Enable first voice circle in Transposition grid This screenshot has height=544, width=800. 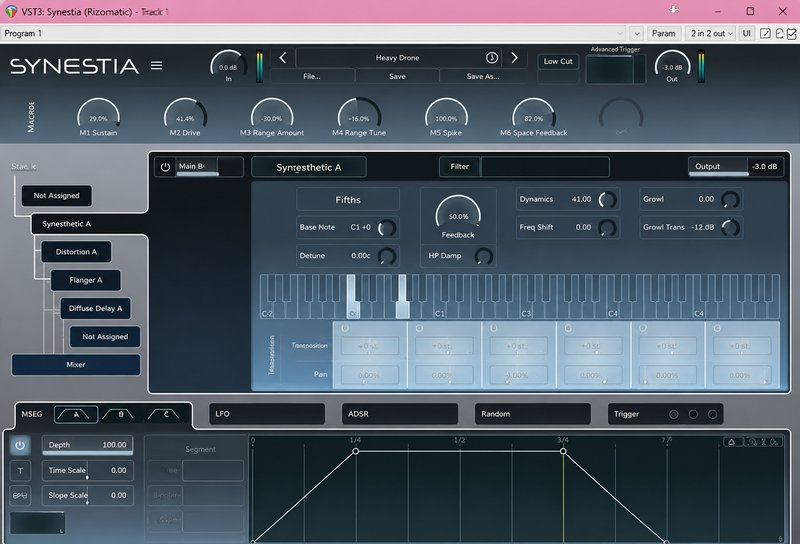(345, 328)
